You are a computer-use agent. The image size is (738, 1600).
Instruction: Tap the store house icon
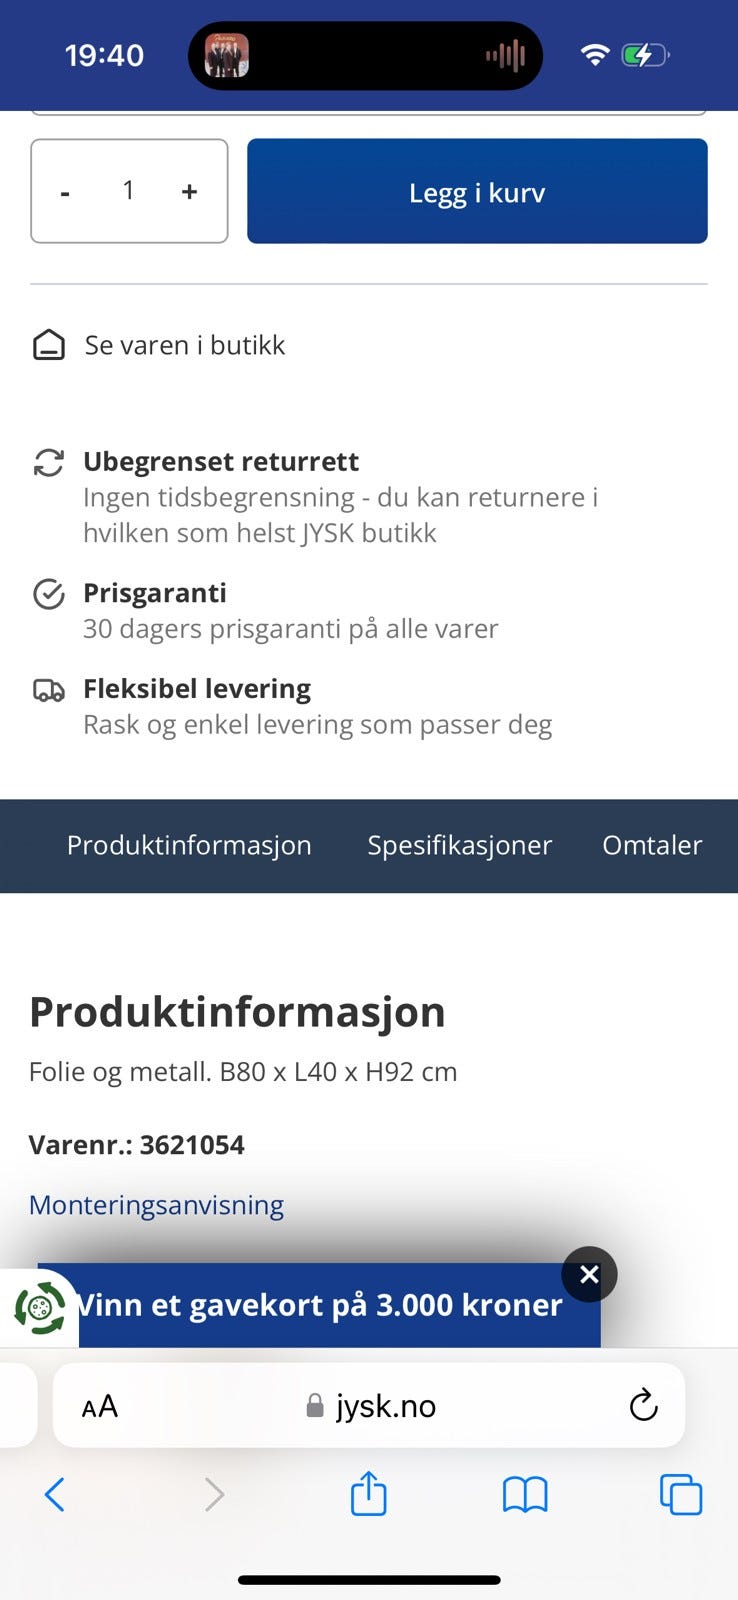click(x=49, y=345)
